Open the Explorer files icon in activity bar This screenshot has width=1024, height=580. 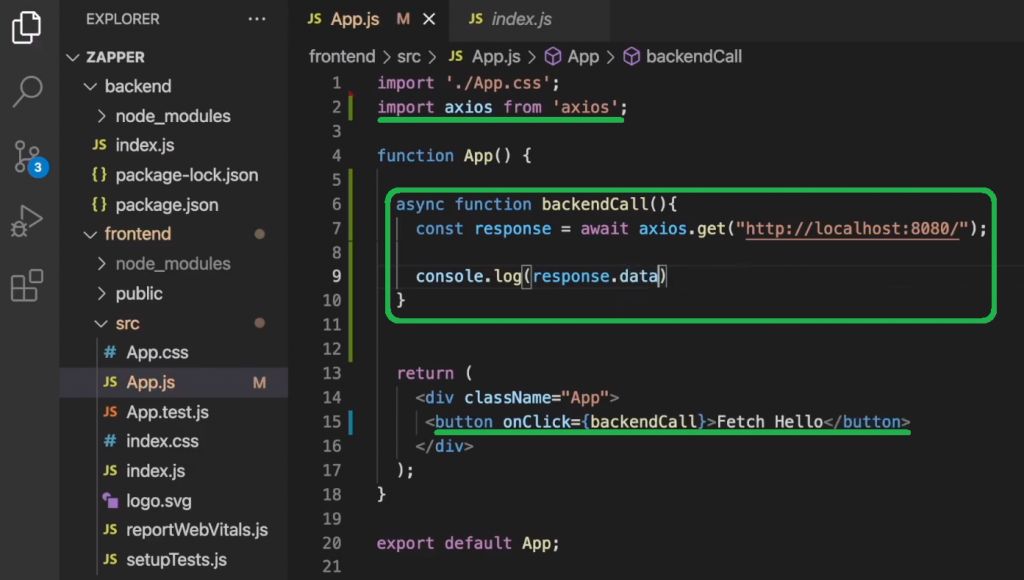[x=27, y=27]
